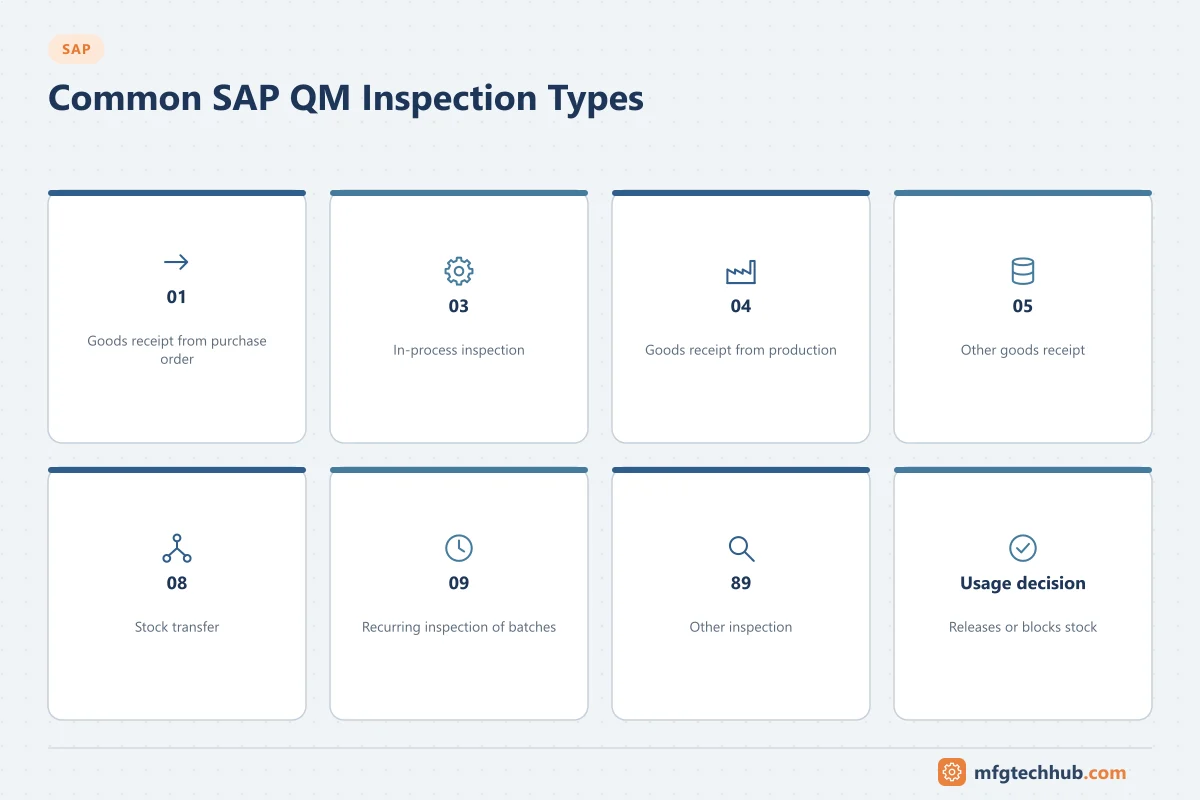The image size is (1200, 800).
Task: Click the In-process inspection label
Action: (459, 350)
